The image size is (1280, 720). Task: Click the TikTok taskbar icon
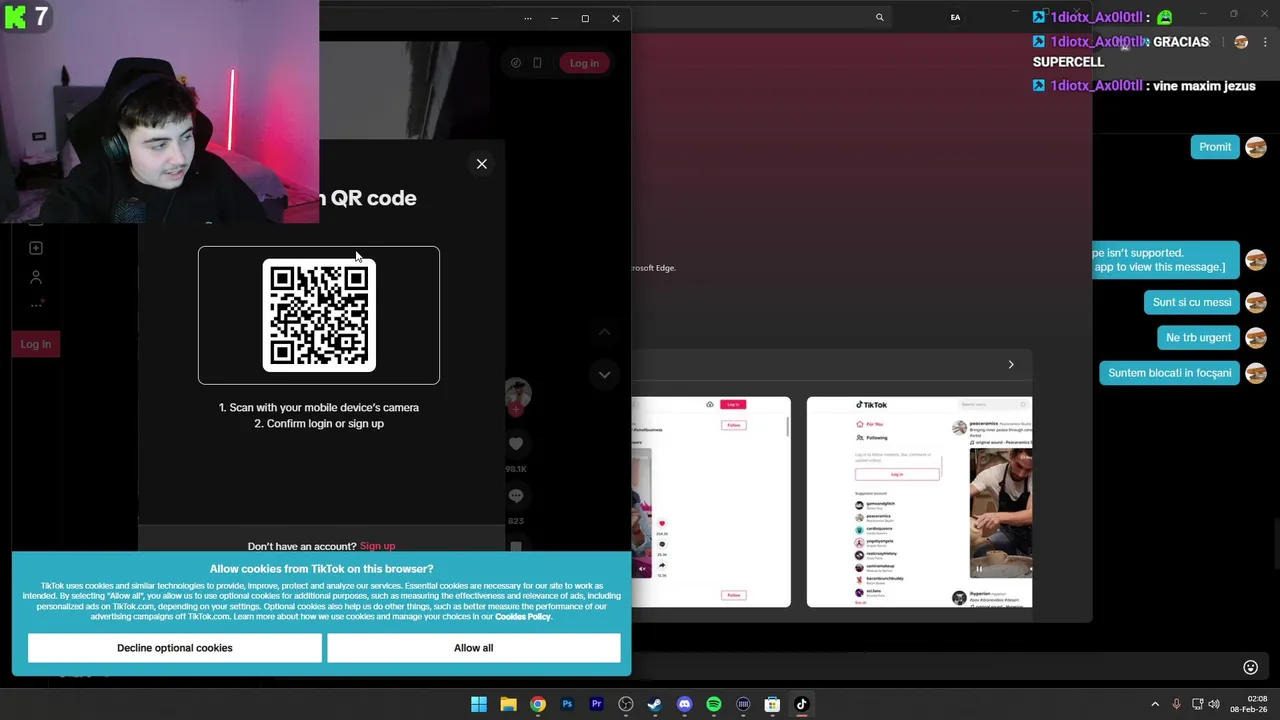801,704
